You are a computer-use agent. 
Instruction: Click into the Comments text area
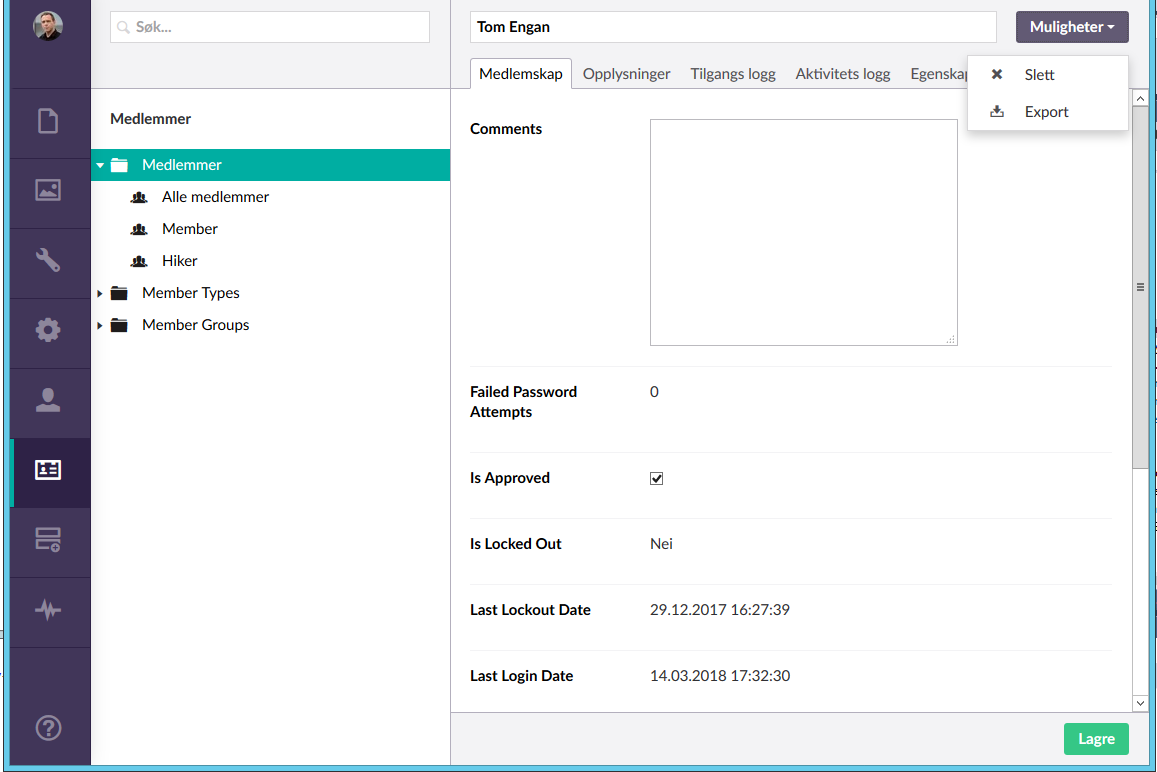coord(803,232)
